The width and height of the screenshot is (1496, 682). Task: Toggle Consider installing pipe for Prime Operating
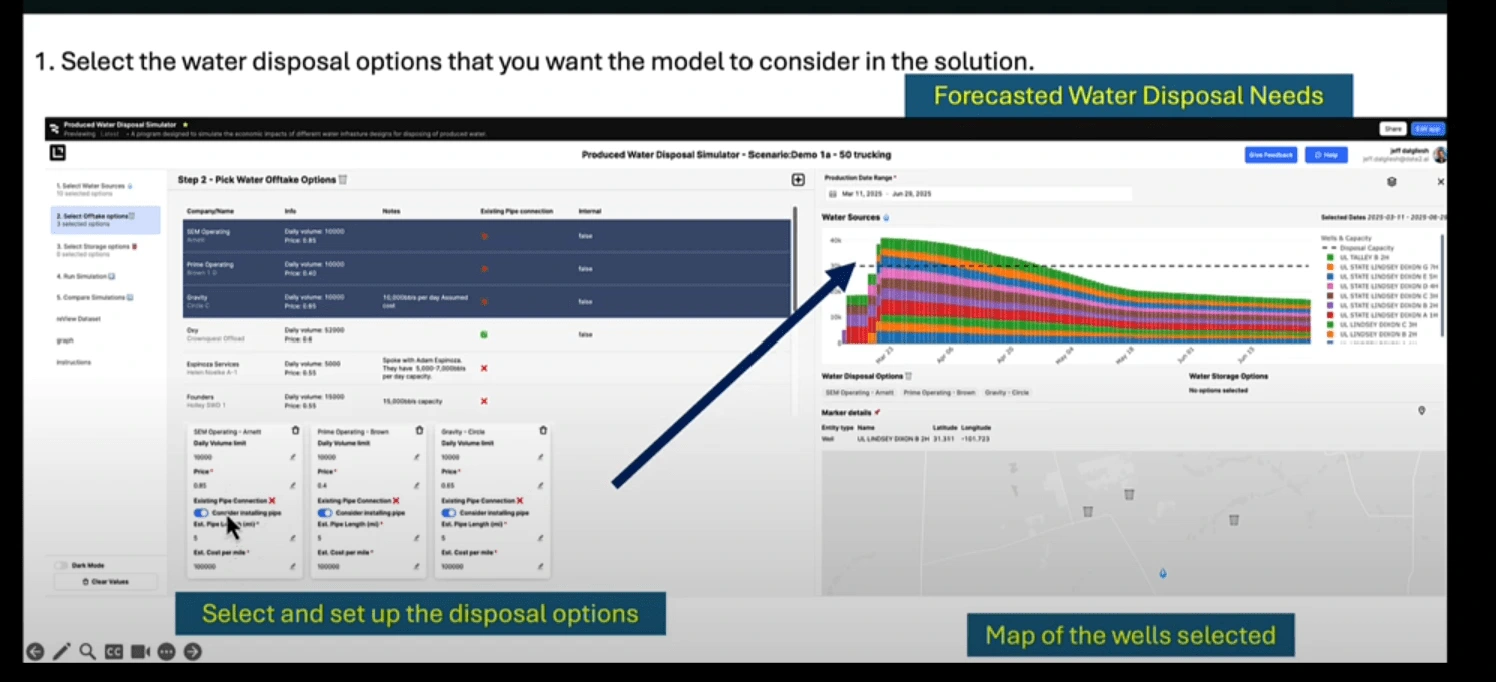[x=325, y=513]
